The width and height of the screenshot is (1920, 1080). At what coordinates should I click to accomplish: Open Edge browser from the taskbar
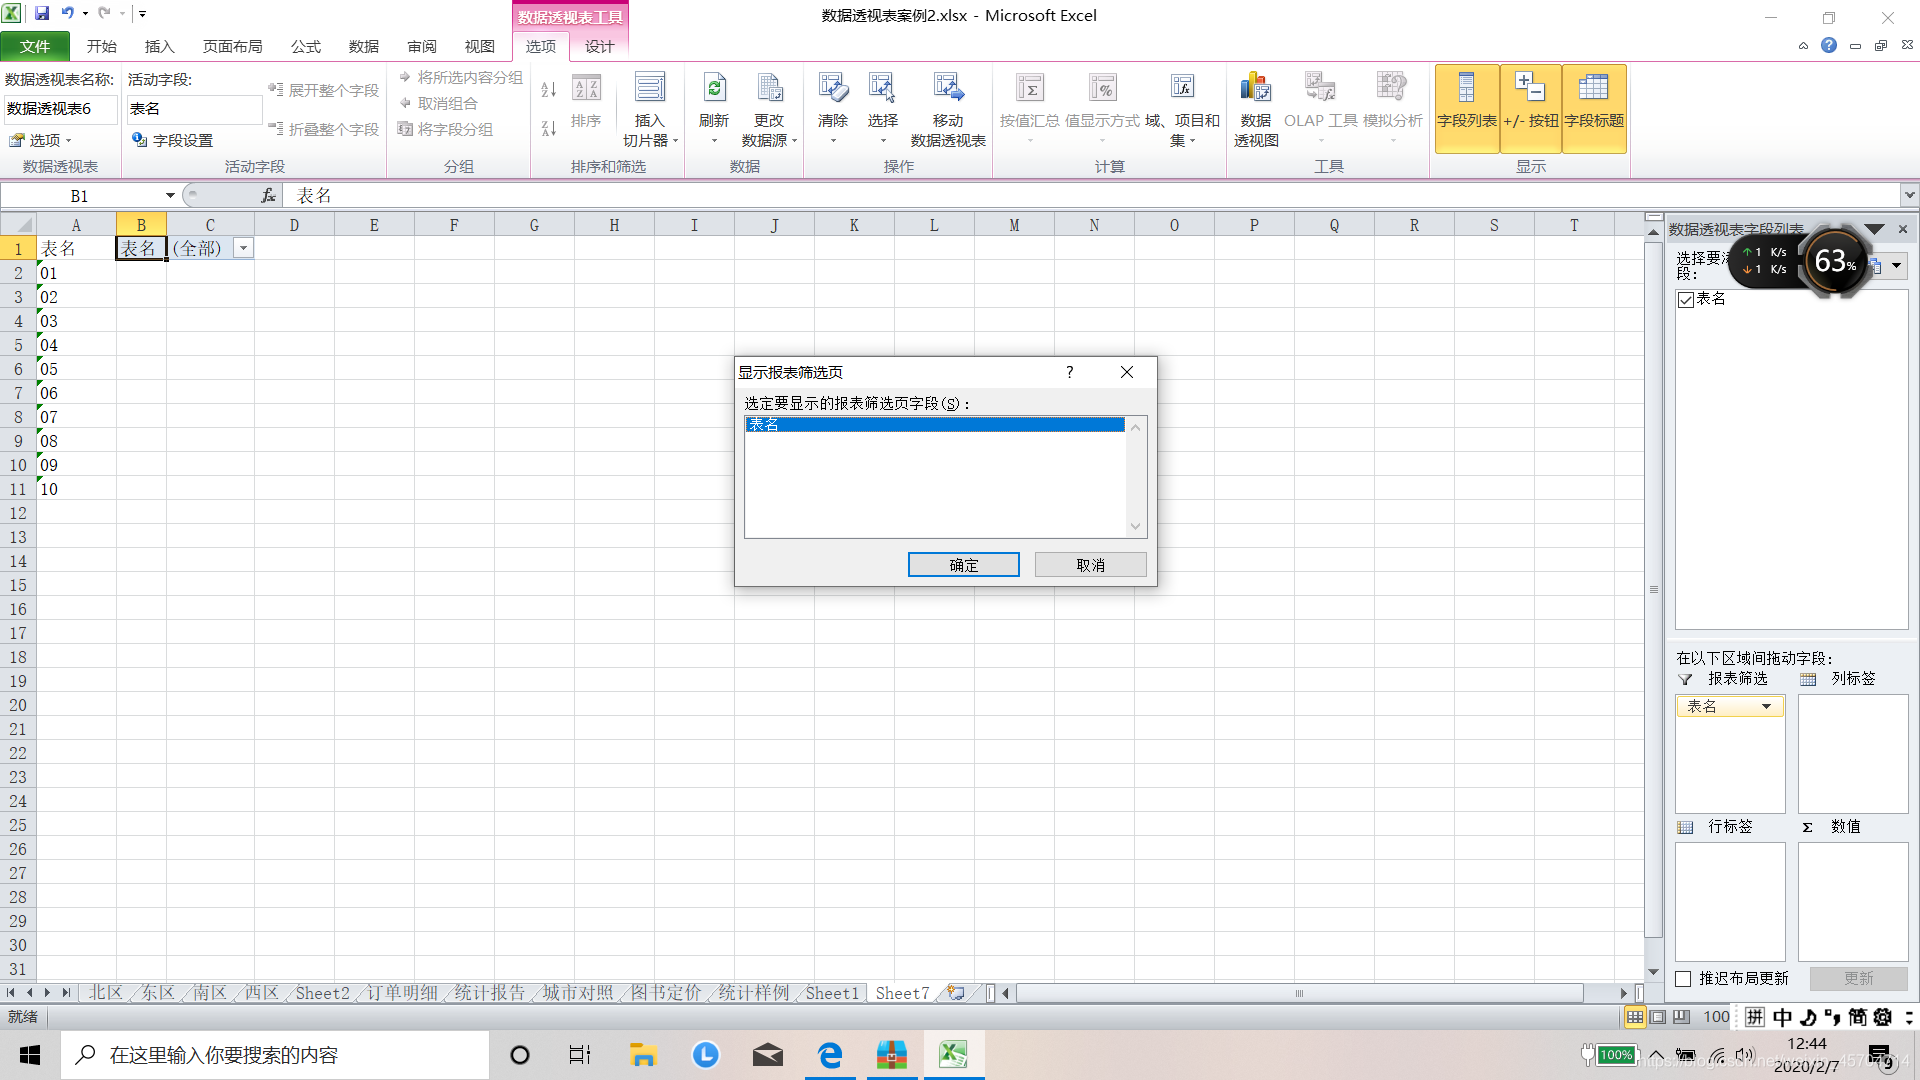pyautogui.click(x=830, y=1055)
